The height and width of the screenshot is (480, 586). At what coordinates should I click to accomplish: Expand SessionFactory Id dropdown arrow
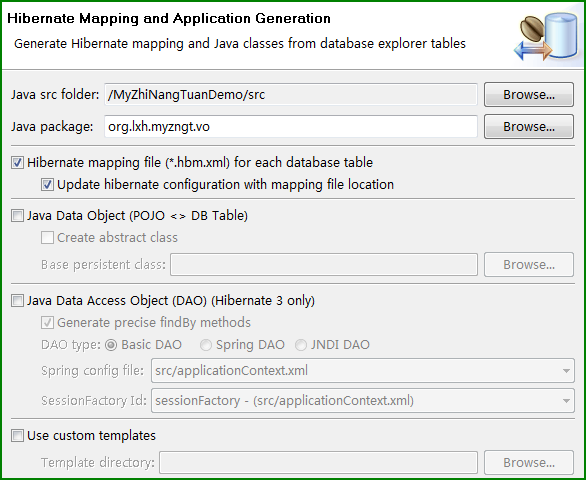(x=566, y=401)
